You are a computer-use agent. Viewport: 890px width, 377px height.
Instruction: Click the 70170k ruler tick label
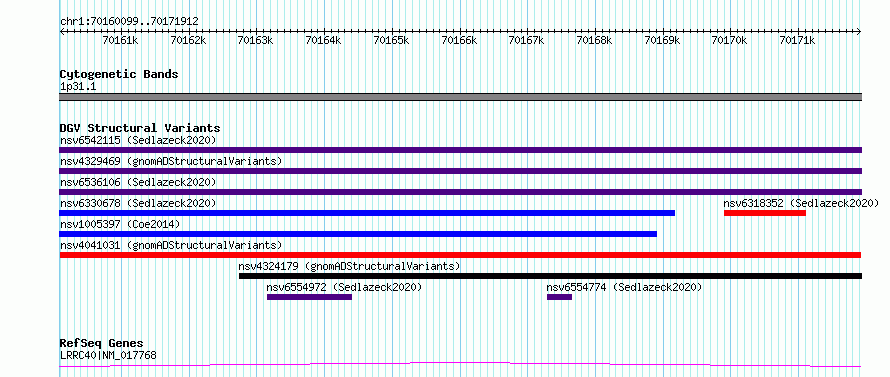pos(730,40)
